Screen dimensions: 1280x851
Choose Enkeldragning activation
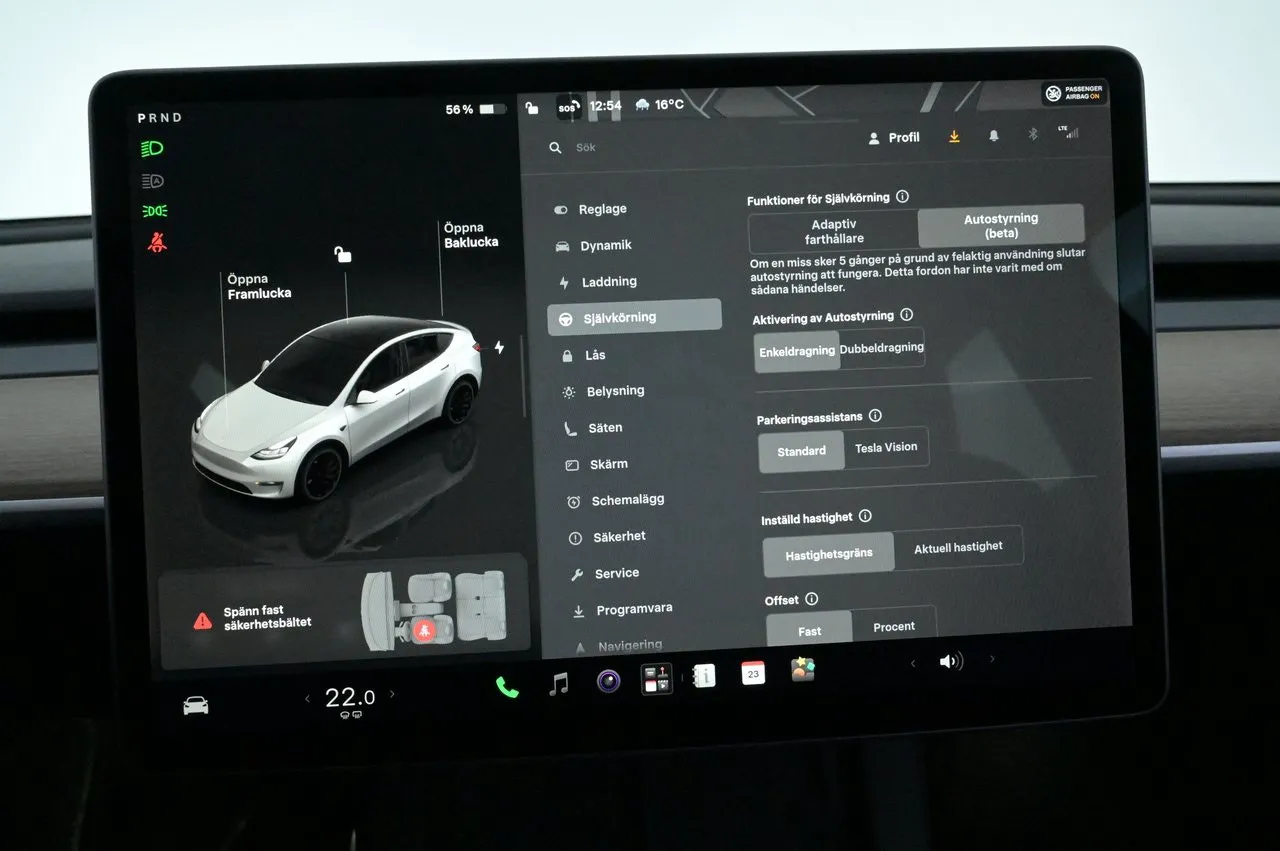point(797,351)
